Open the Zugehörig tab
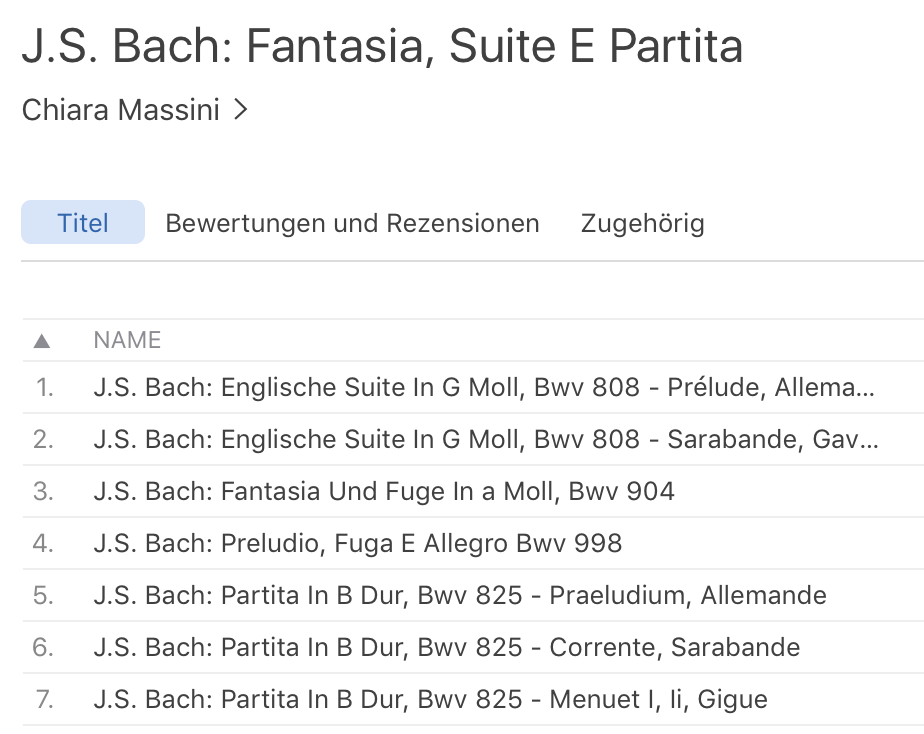924x734 pixels. (642, 223)
